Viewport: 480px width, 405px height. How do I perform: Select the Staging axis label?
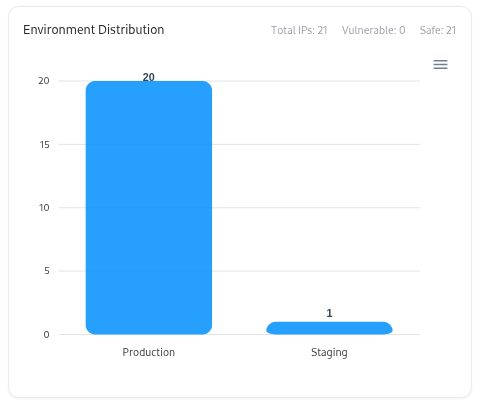tap(329, 353)
